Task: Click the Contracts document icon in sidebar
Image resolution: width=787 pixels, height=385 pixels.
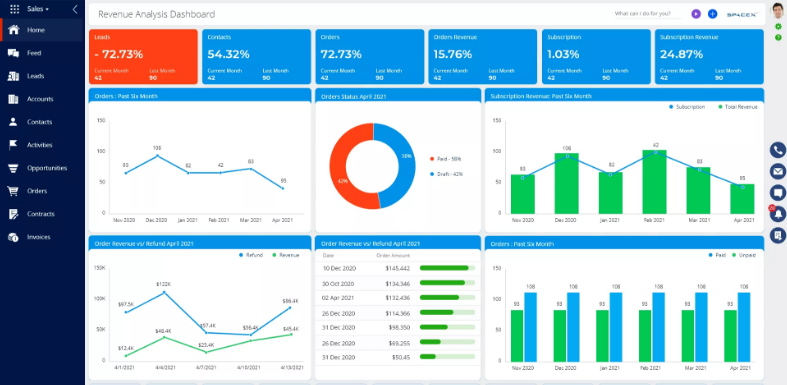Action: [x=14, y=214]
